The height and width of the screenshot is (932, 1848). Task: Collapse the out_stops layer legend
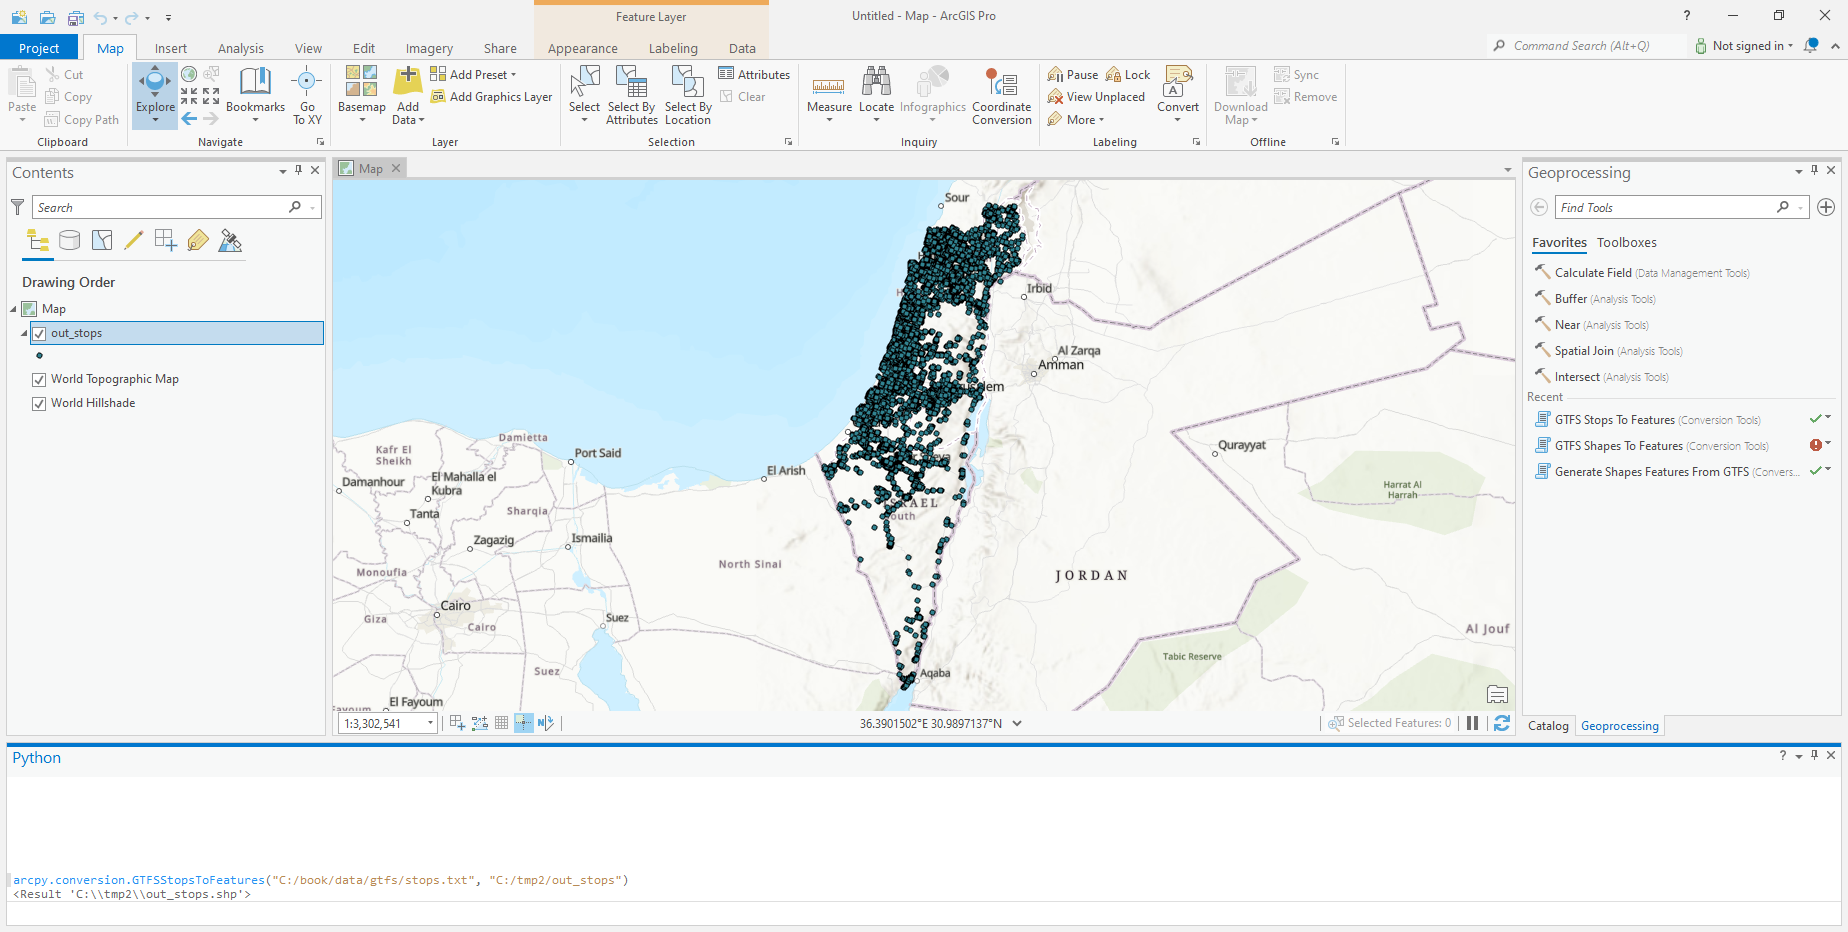24,334
